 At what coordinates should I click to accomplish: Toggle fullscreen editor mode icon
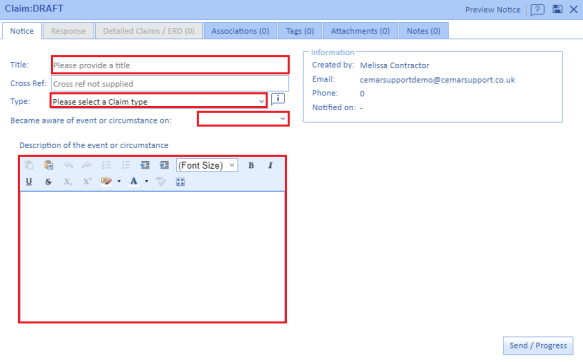point(180,182)
